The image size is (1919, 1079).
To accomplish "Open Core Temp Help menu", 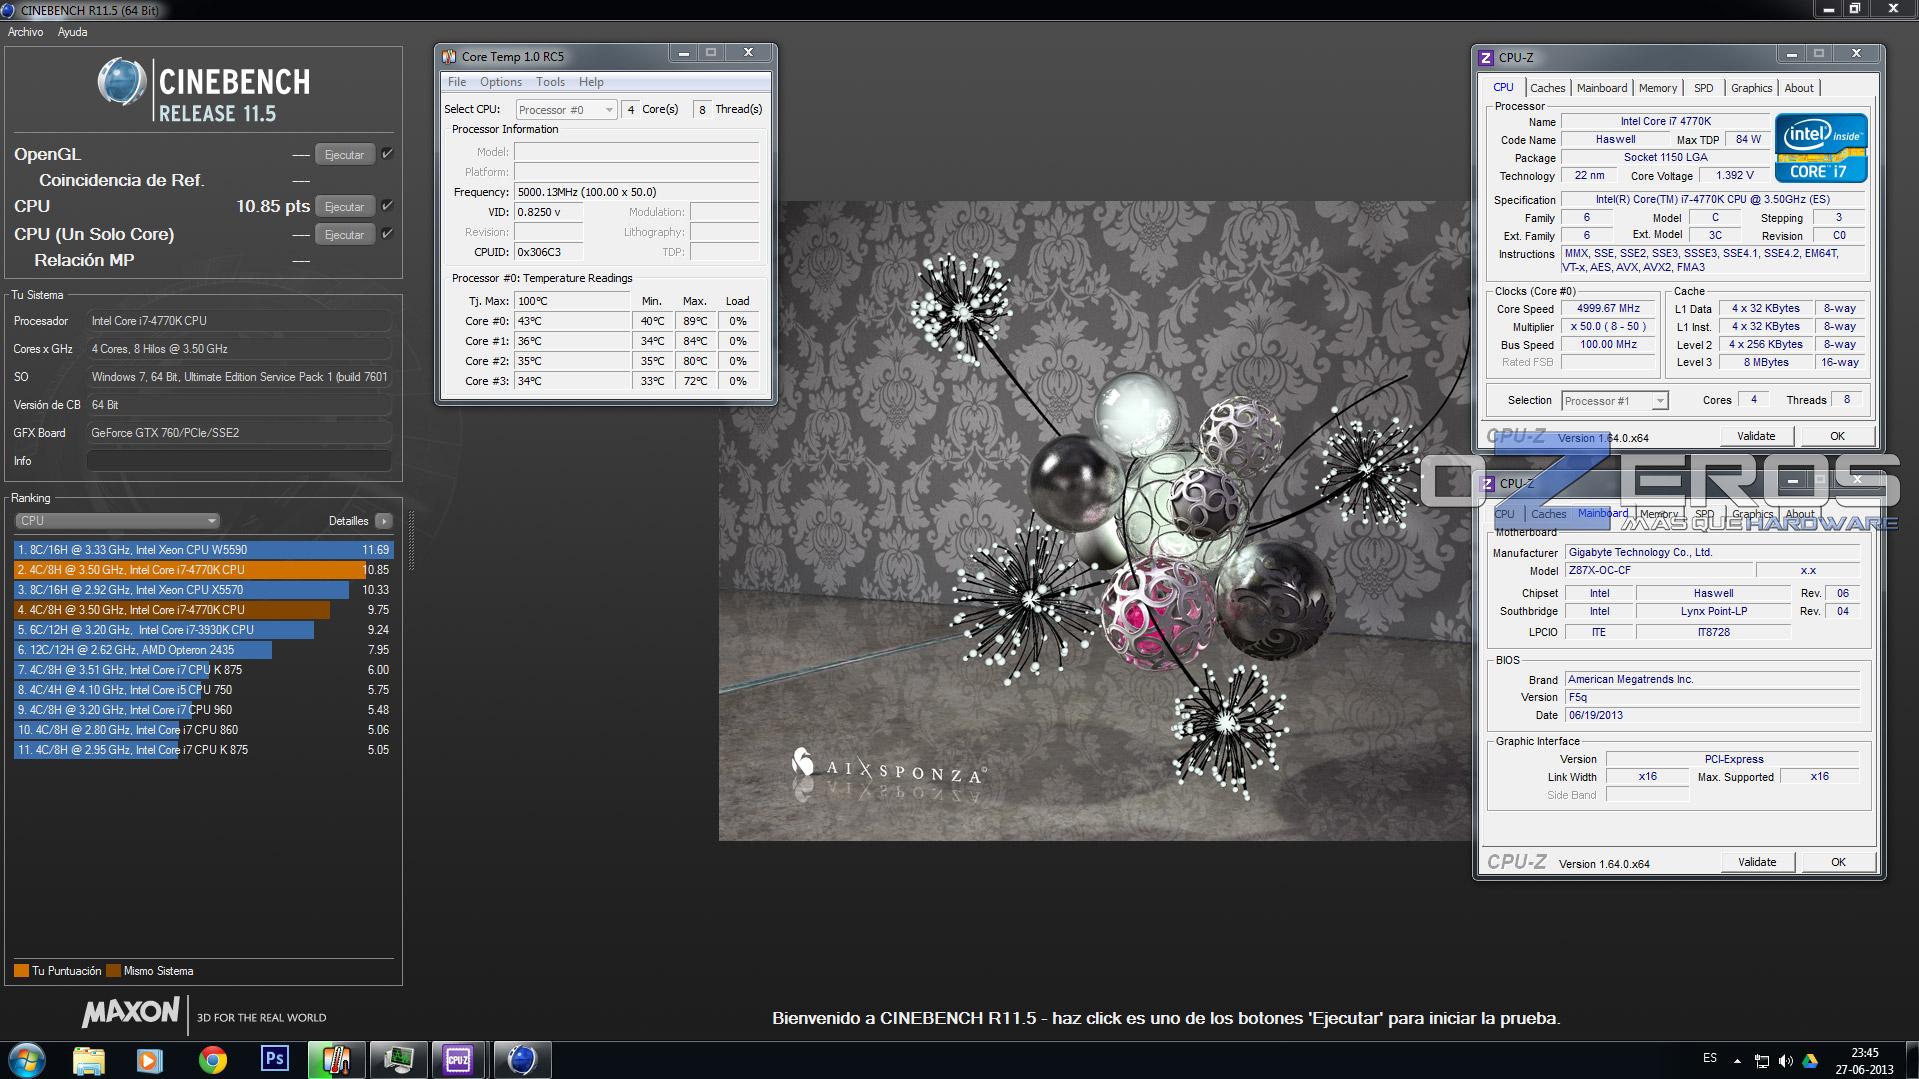I will (591, 82).
